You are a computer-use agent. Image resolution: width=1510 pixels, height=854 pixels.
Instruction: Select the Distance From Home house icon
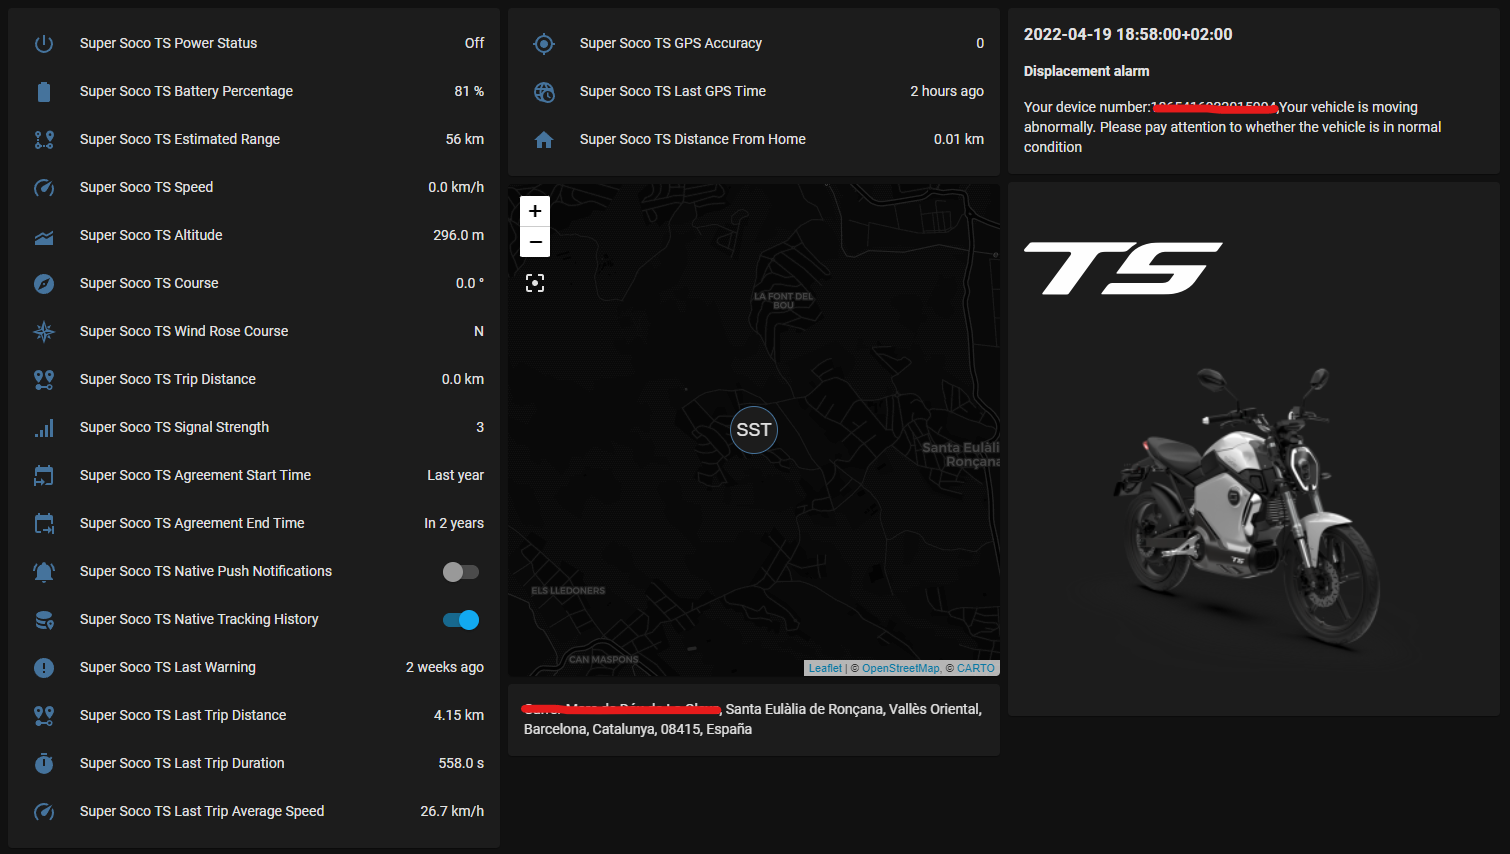[544, 139]
